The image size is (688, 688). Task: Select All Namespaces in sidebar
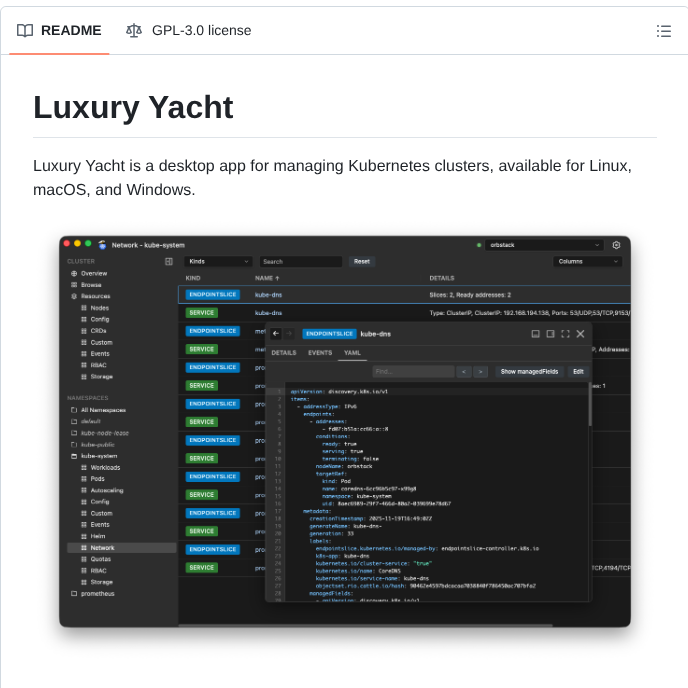coord(103,410)
